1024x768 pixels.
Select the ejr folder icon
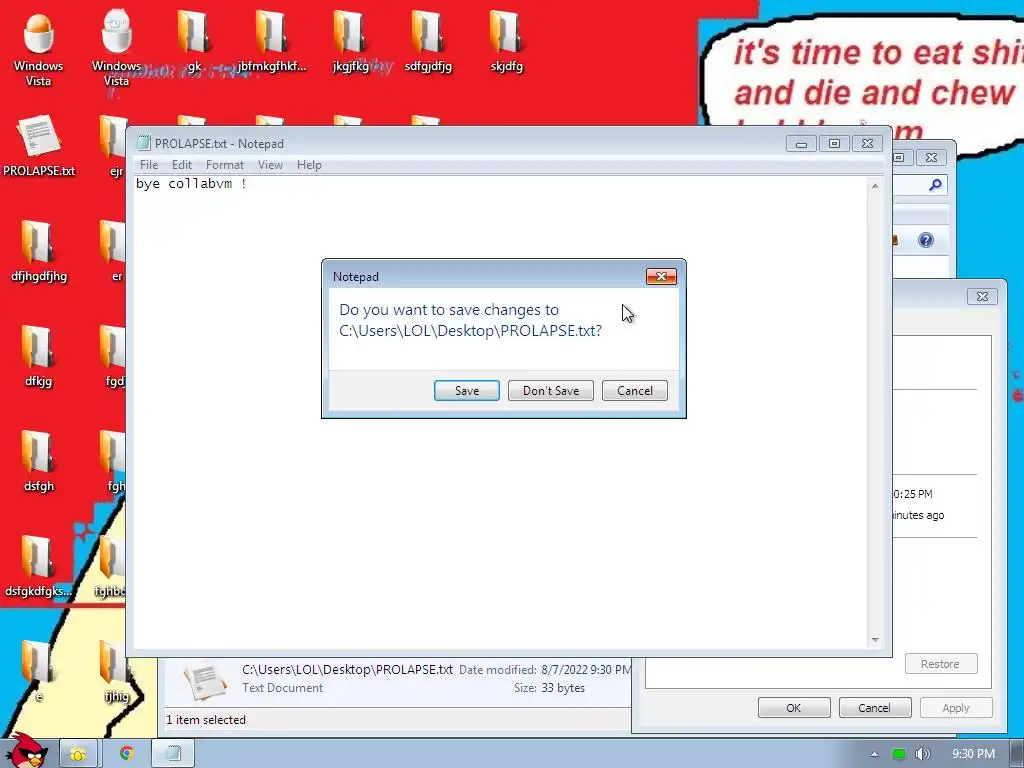click(x=114, y=146)
